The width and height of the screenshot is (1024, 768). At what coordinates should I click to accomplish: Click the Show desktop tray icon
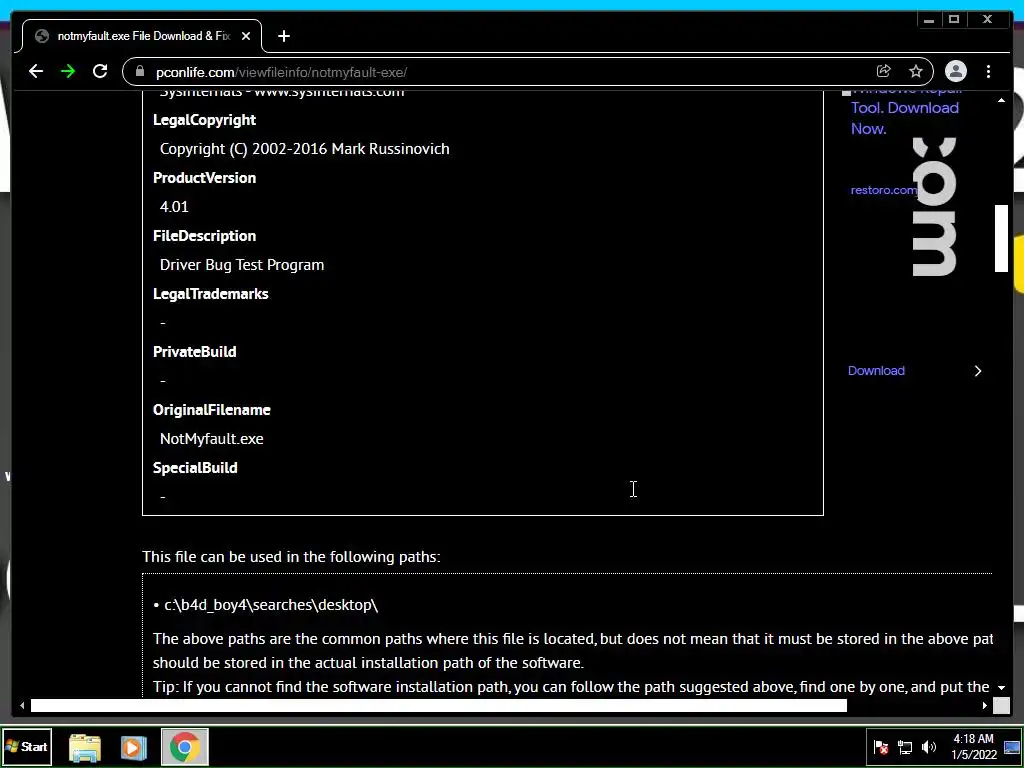(x=1012, y=747)
